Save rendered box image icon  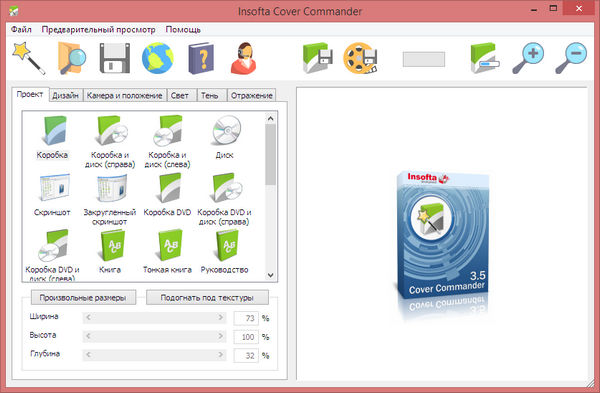tap(317, 58)
